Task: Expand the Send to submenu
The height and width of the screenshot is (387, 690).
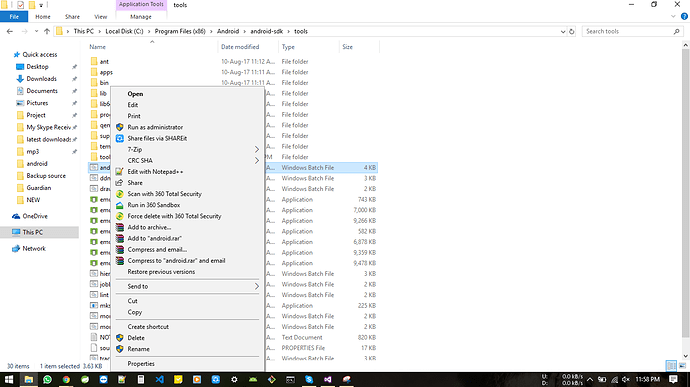Action: [187, 286]
